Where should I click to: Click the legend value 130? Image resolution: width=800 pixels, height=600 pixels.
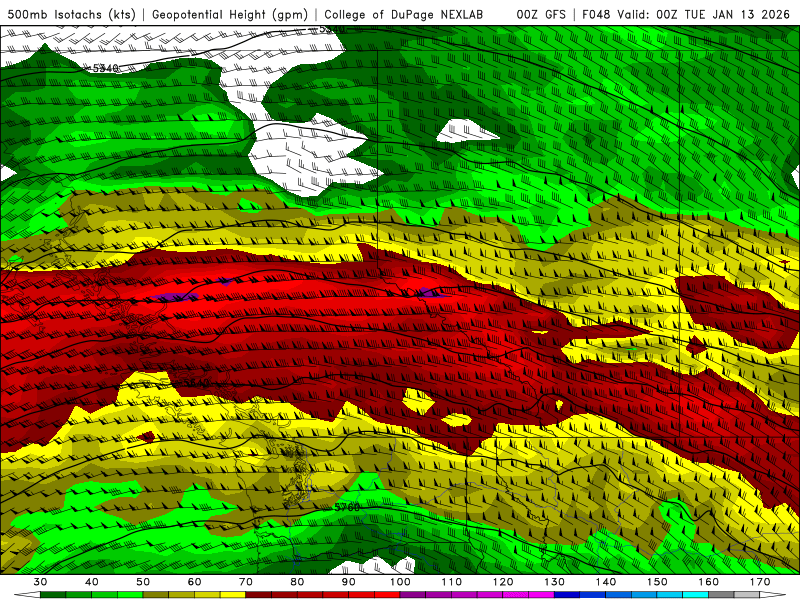click(x=555, y=582)
